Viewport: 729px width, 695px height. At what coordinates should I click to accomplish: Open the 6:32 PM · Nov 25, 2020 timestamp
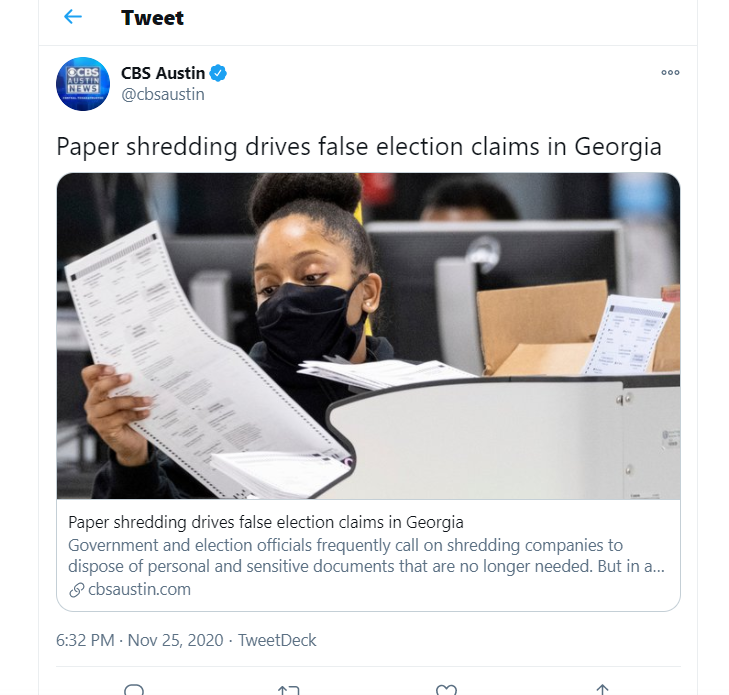pos(139,640)
